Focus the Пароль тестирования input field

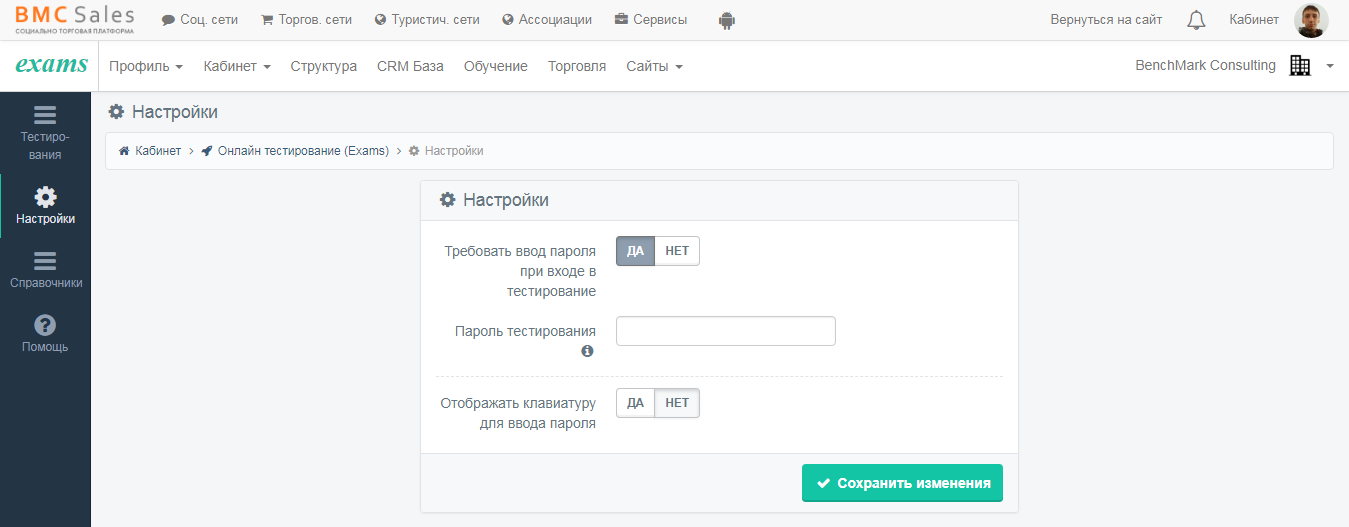click(726, 331)
